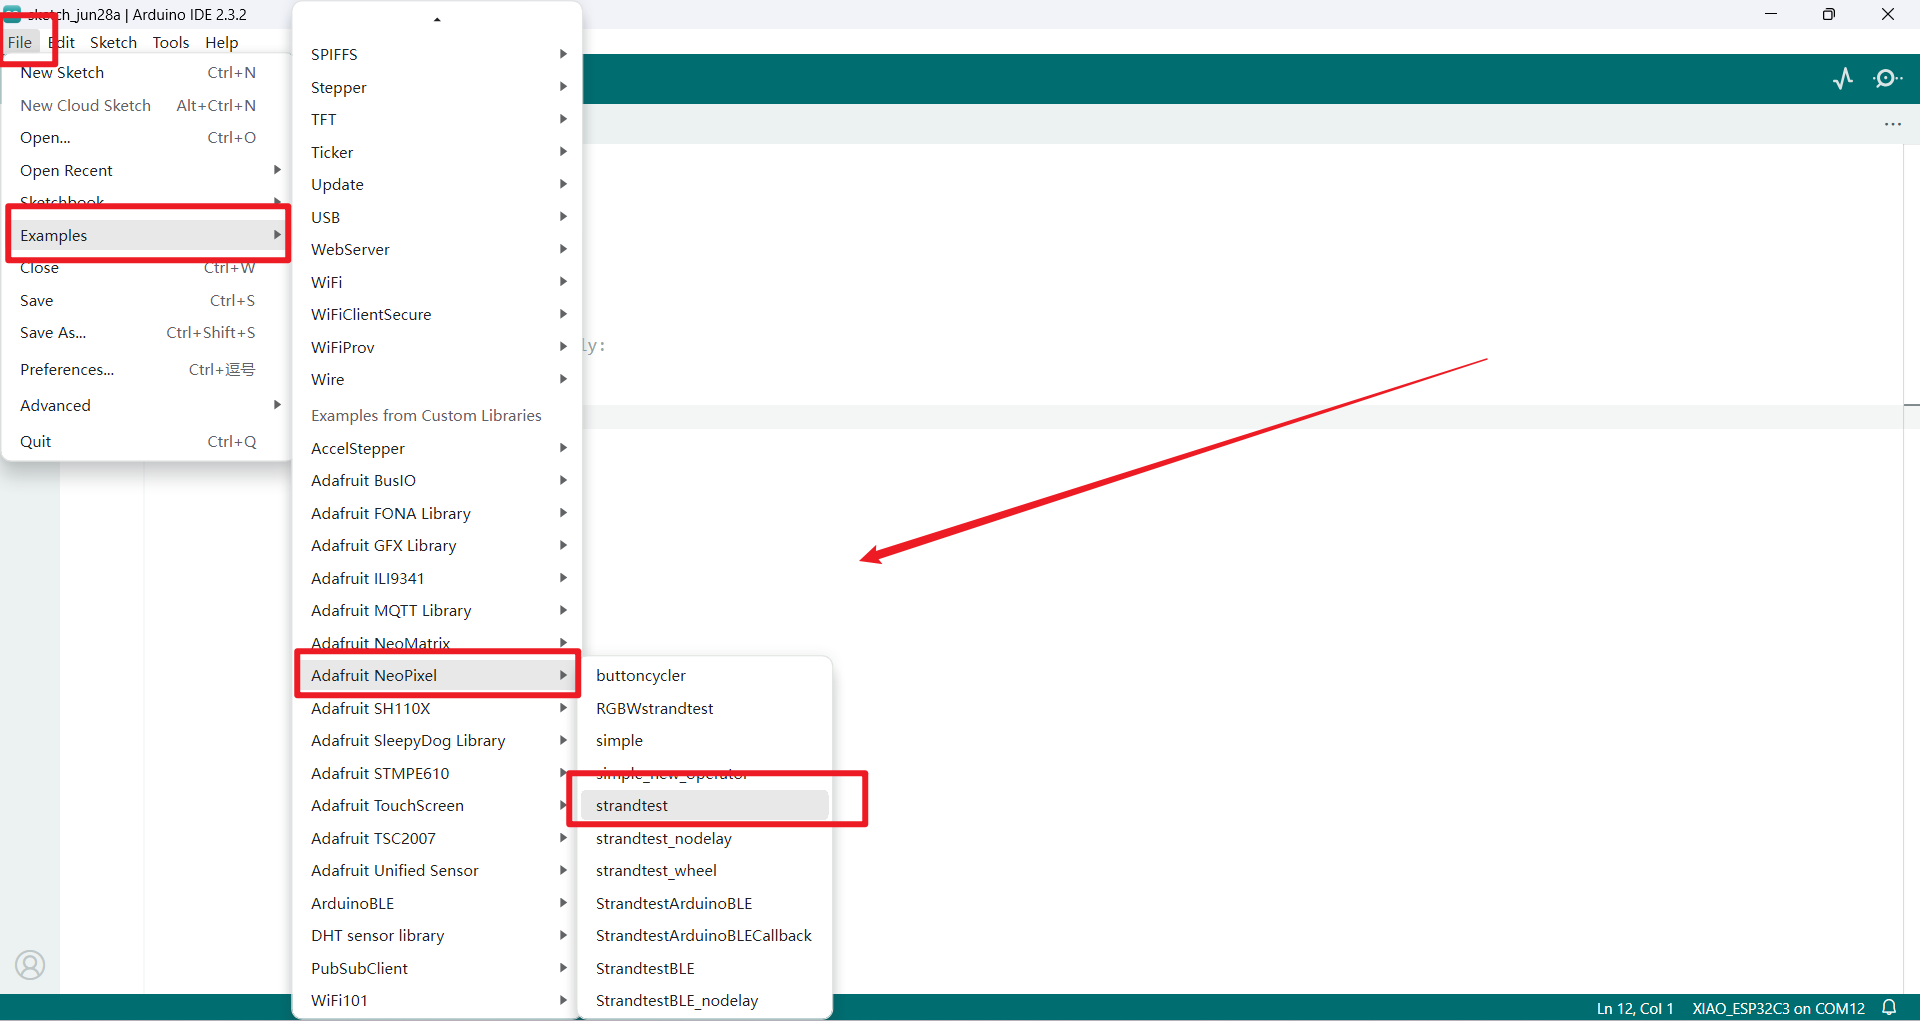The height and width of the screenshot is (1021, 1920).
Task: Choose New Cloud Sketch entry
Action: tap(146, 105)
